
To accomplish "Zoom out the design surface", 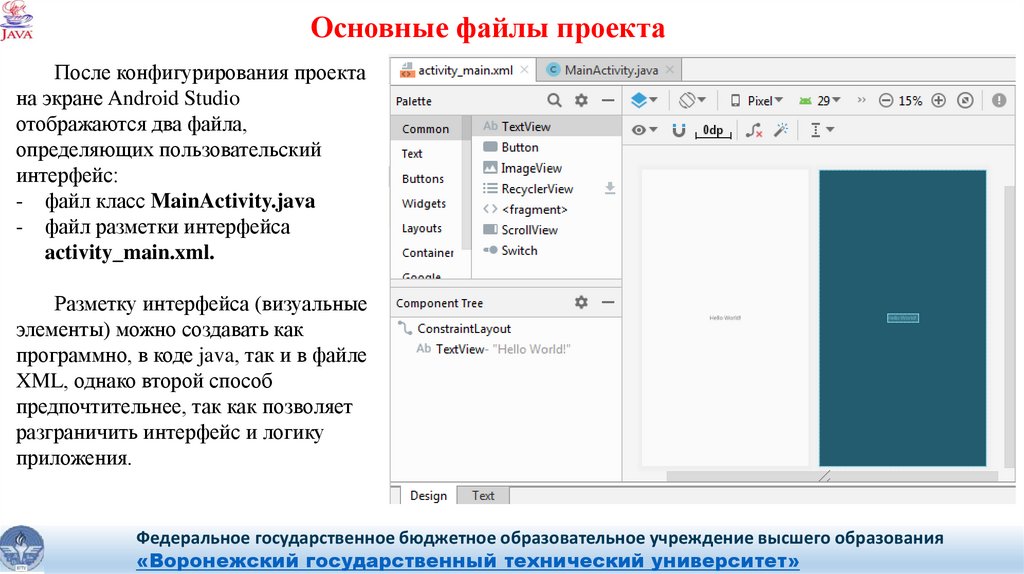I will point(886,101).
